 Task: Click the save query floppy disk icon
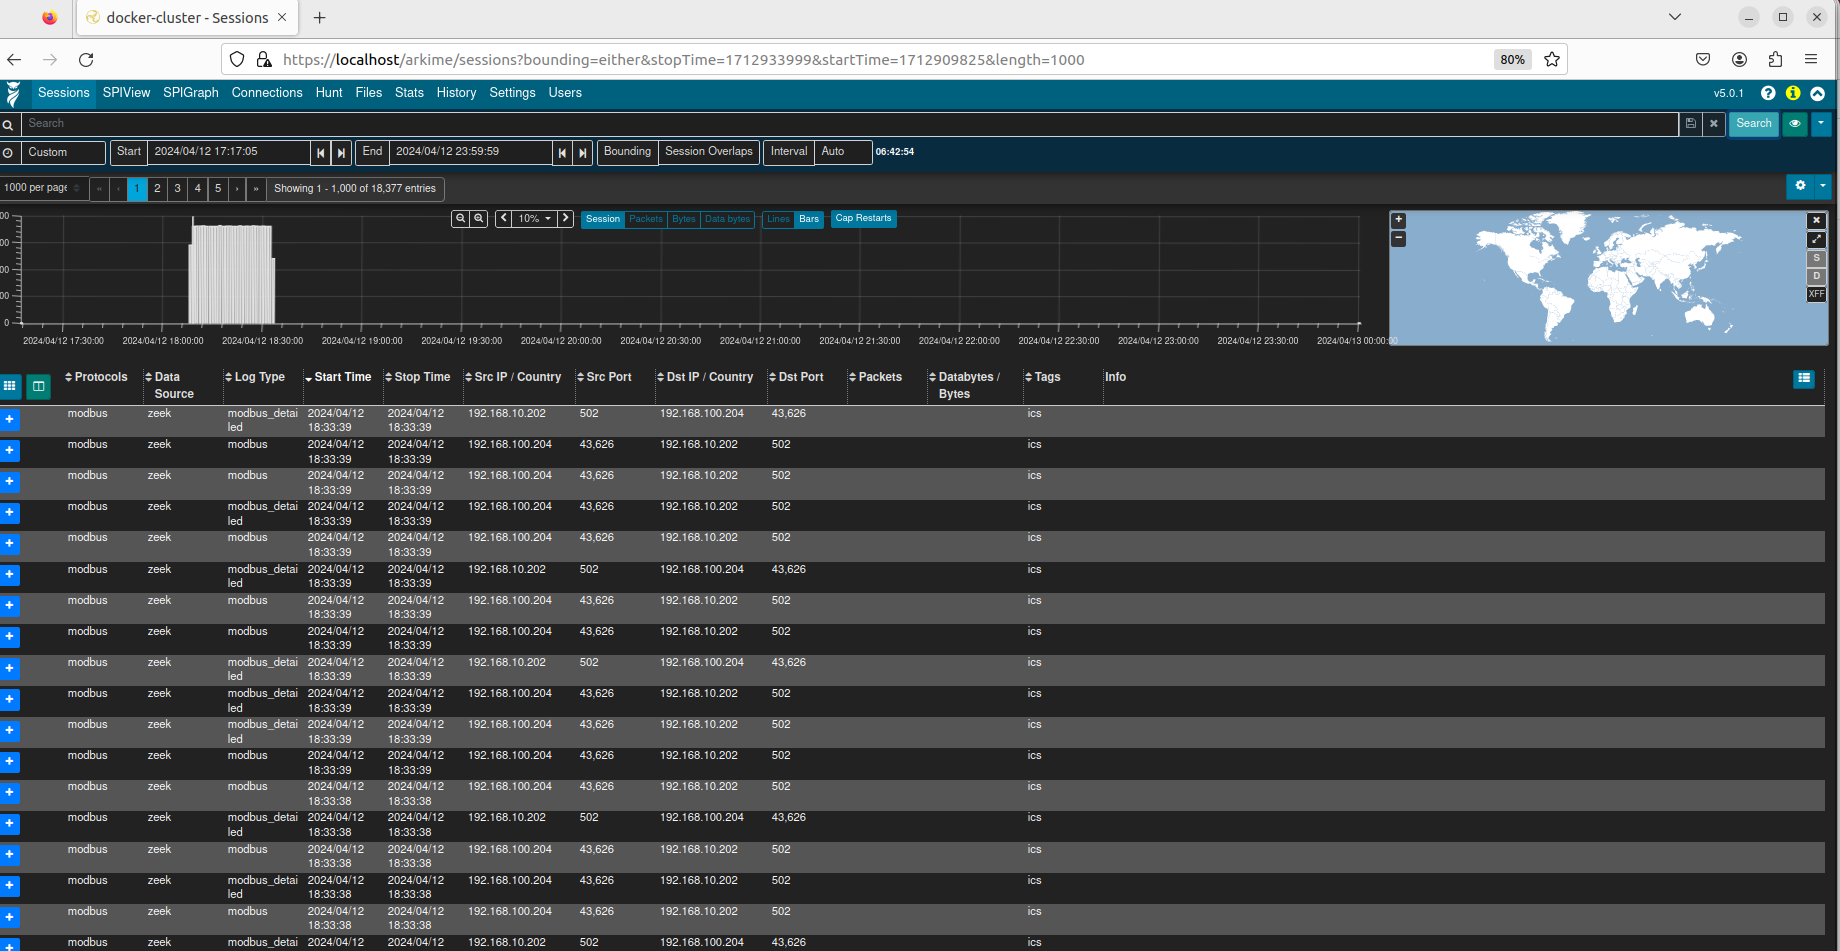1690,124
